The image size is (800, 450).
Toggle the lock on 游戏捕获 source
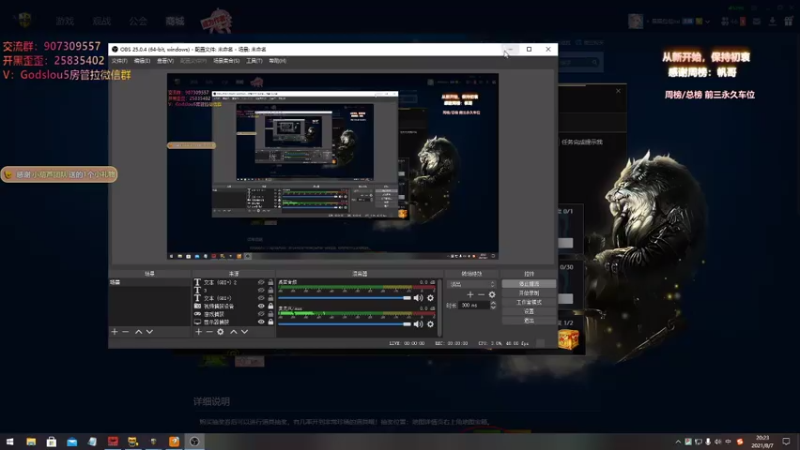coord(270,314)
